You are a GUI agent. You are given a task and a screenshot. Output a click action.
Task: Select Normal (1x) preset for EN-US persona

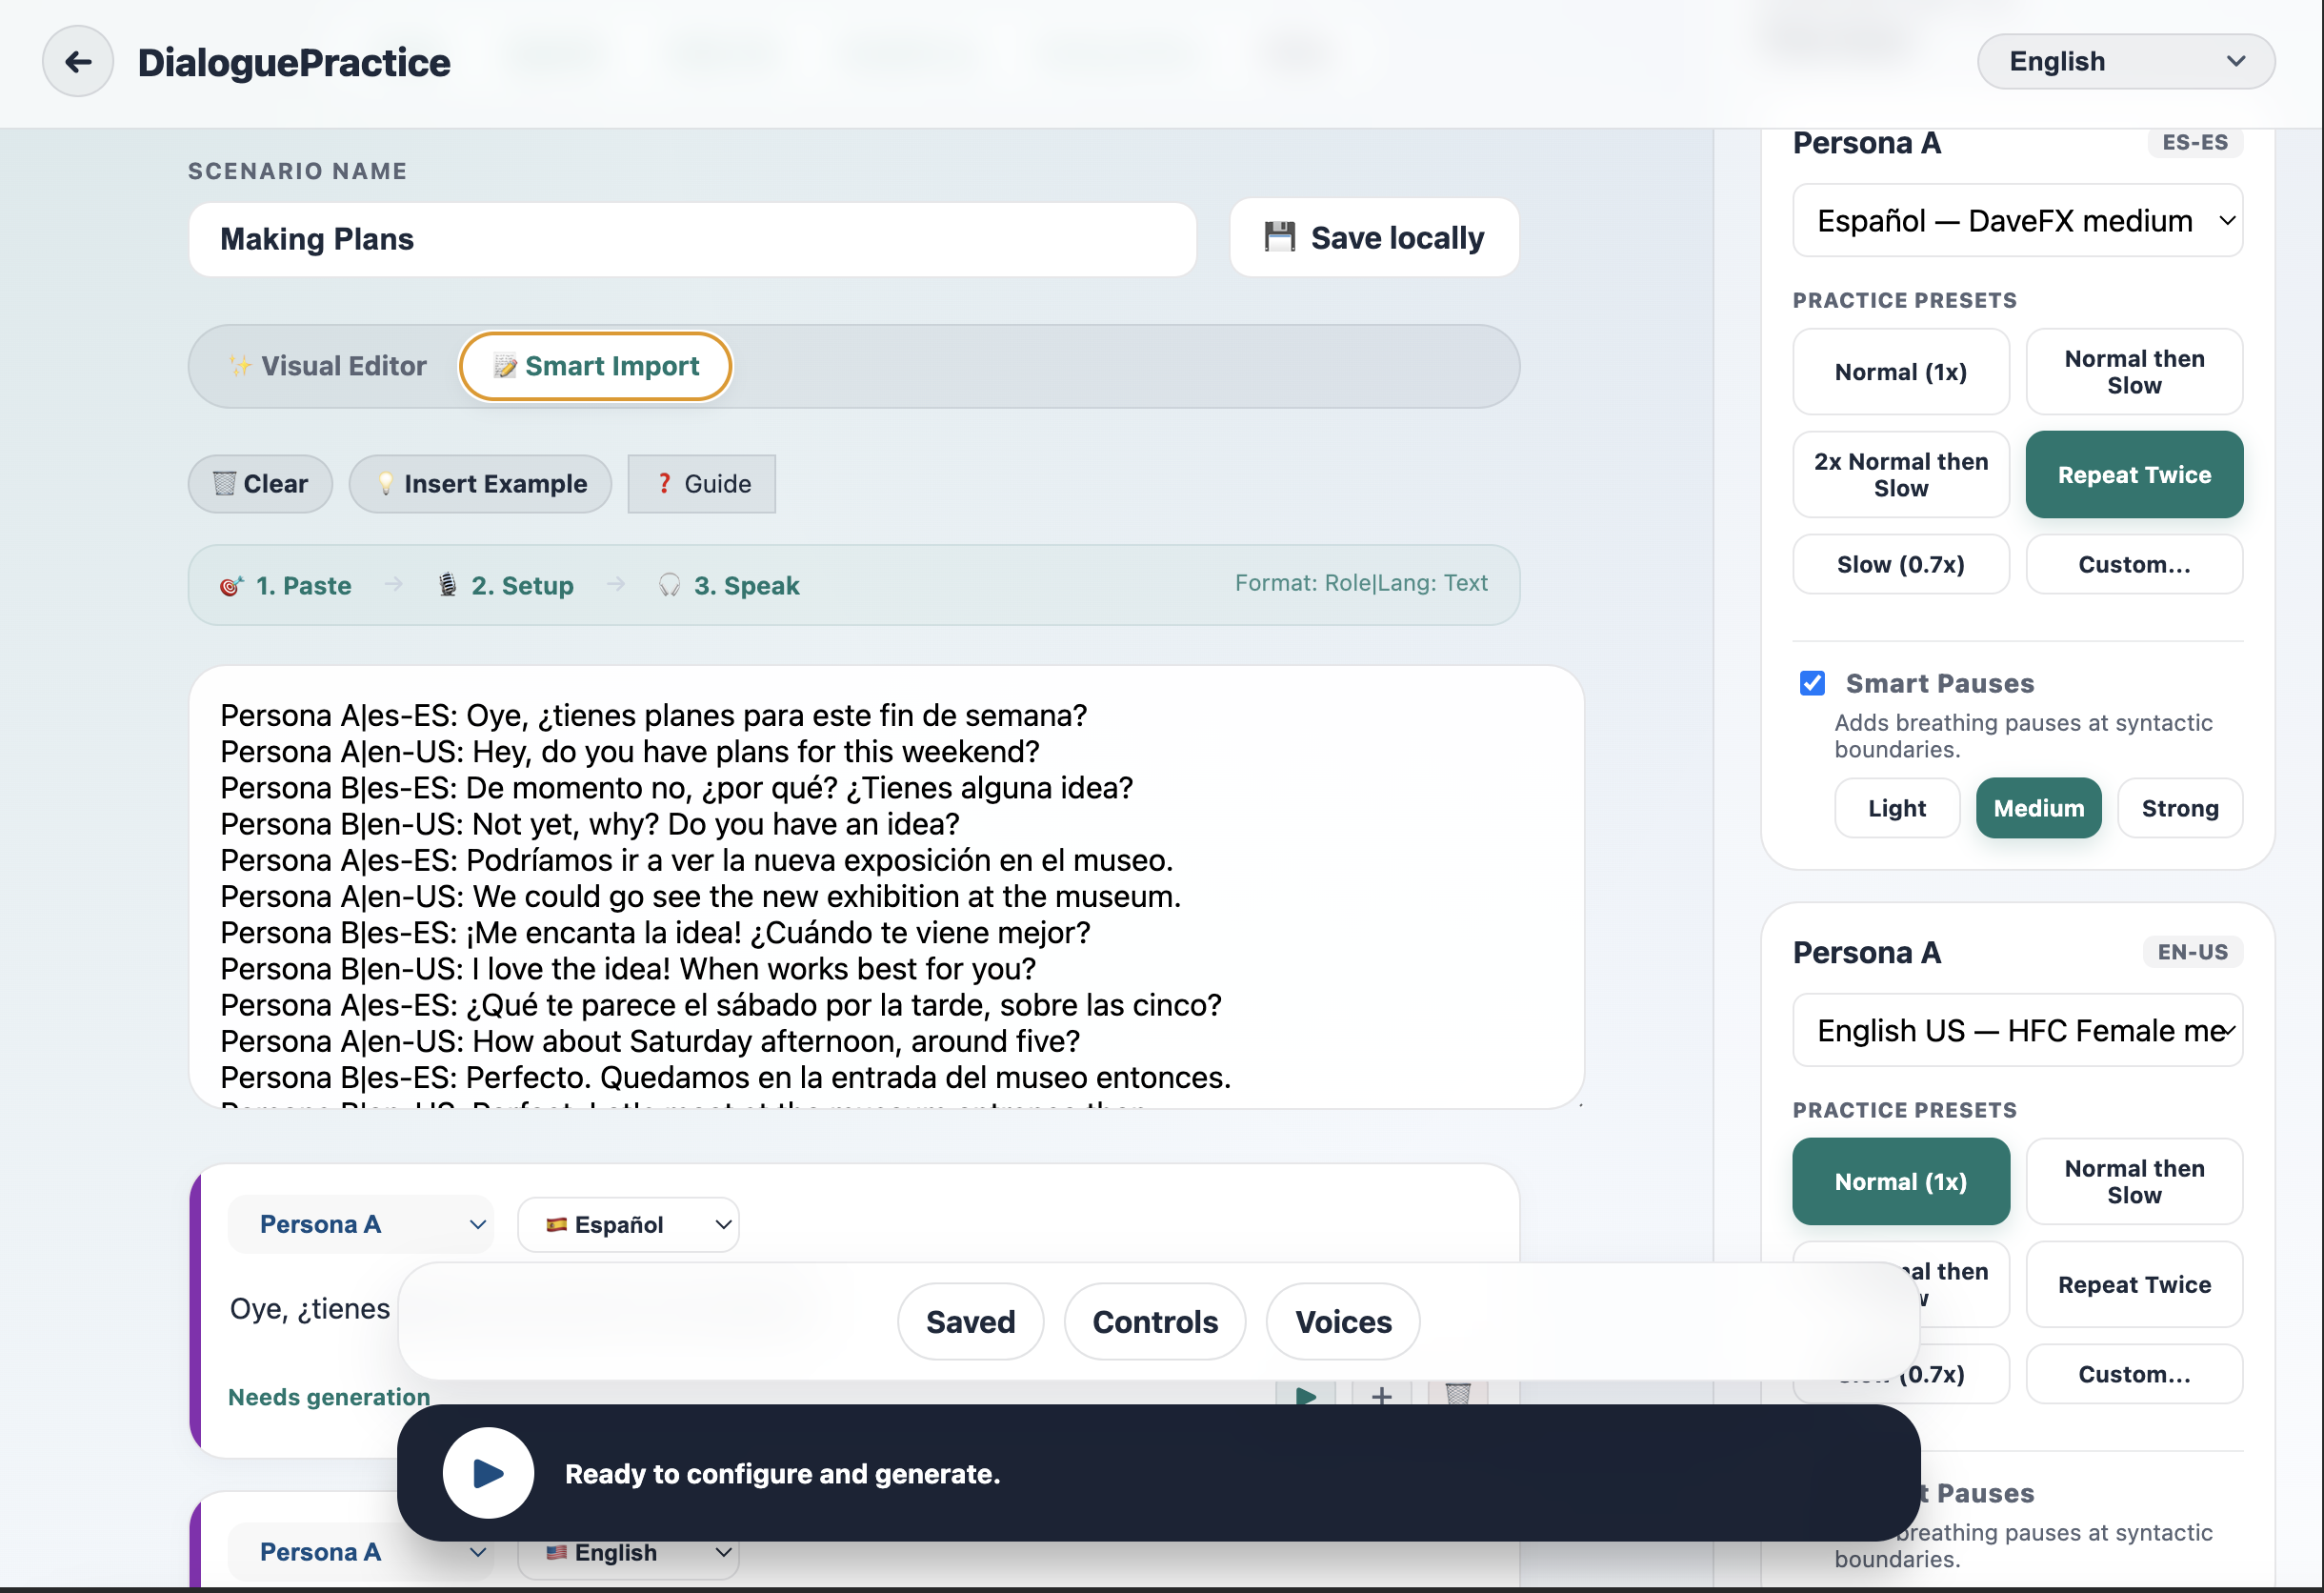tap(1901, 1182)
